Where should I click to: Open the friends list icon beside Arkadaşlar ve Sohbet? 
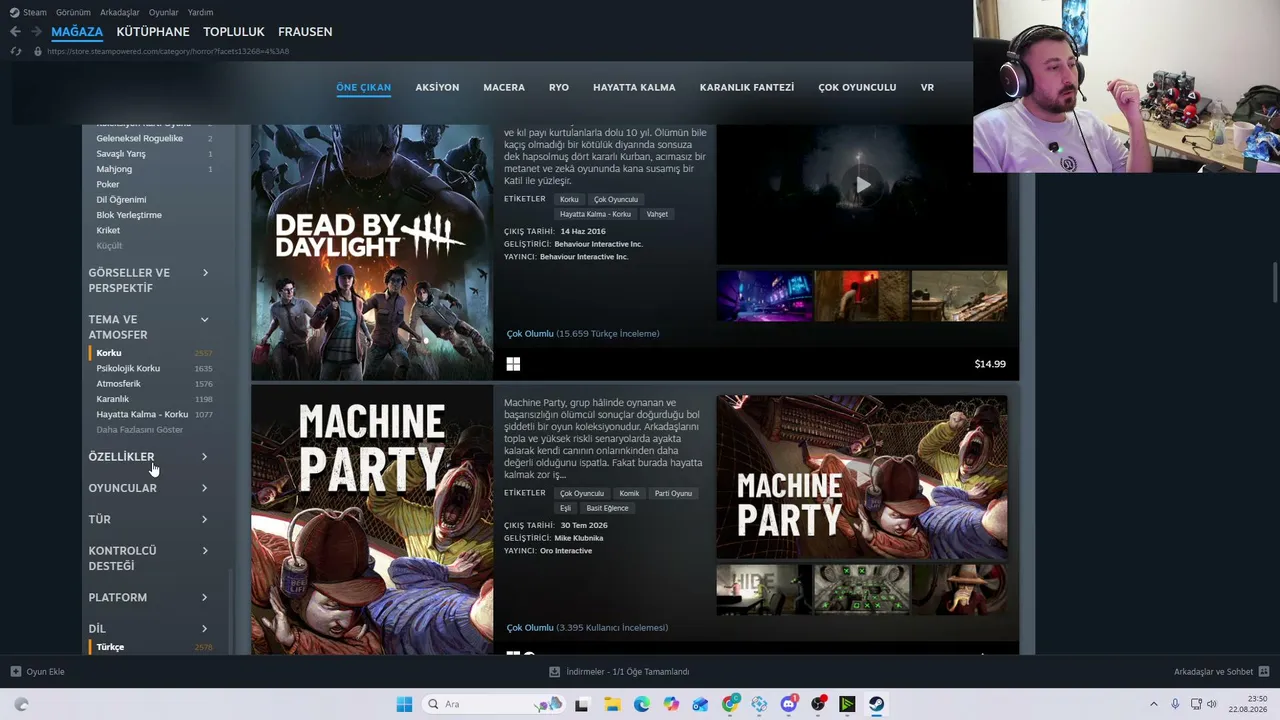point(1264,672)
